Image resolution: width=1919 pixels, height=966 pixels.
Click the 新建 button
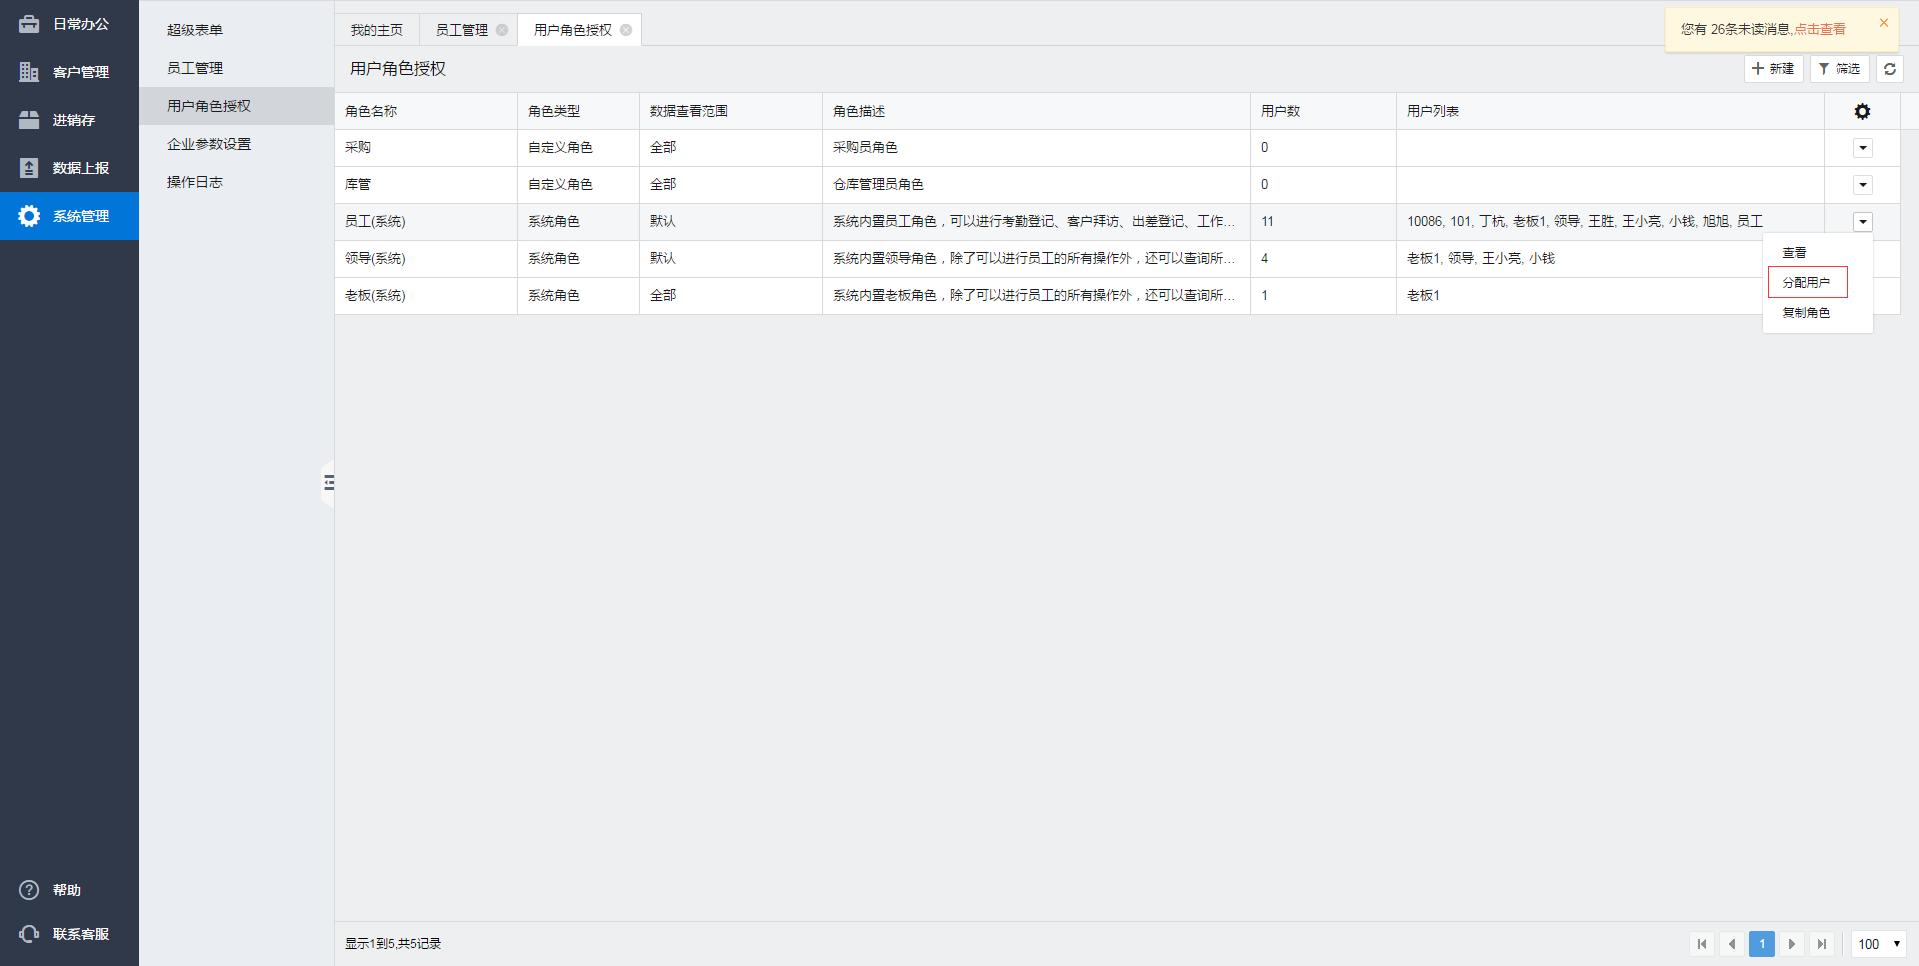[1773, 69]
